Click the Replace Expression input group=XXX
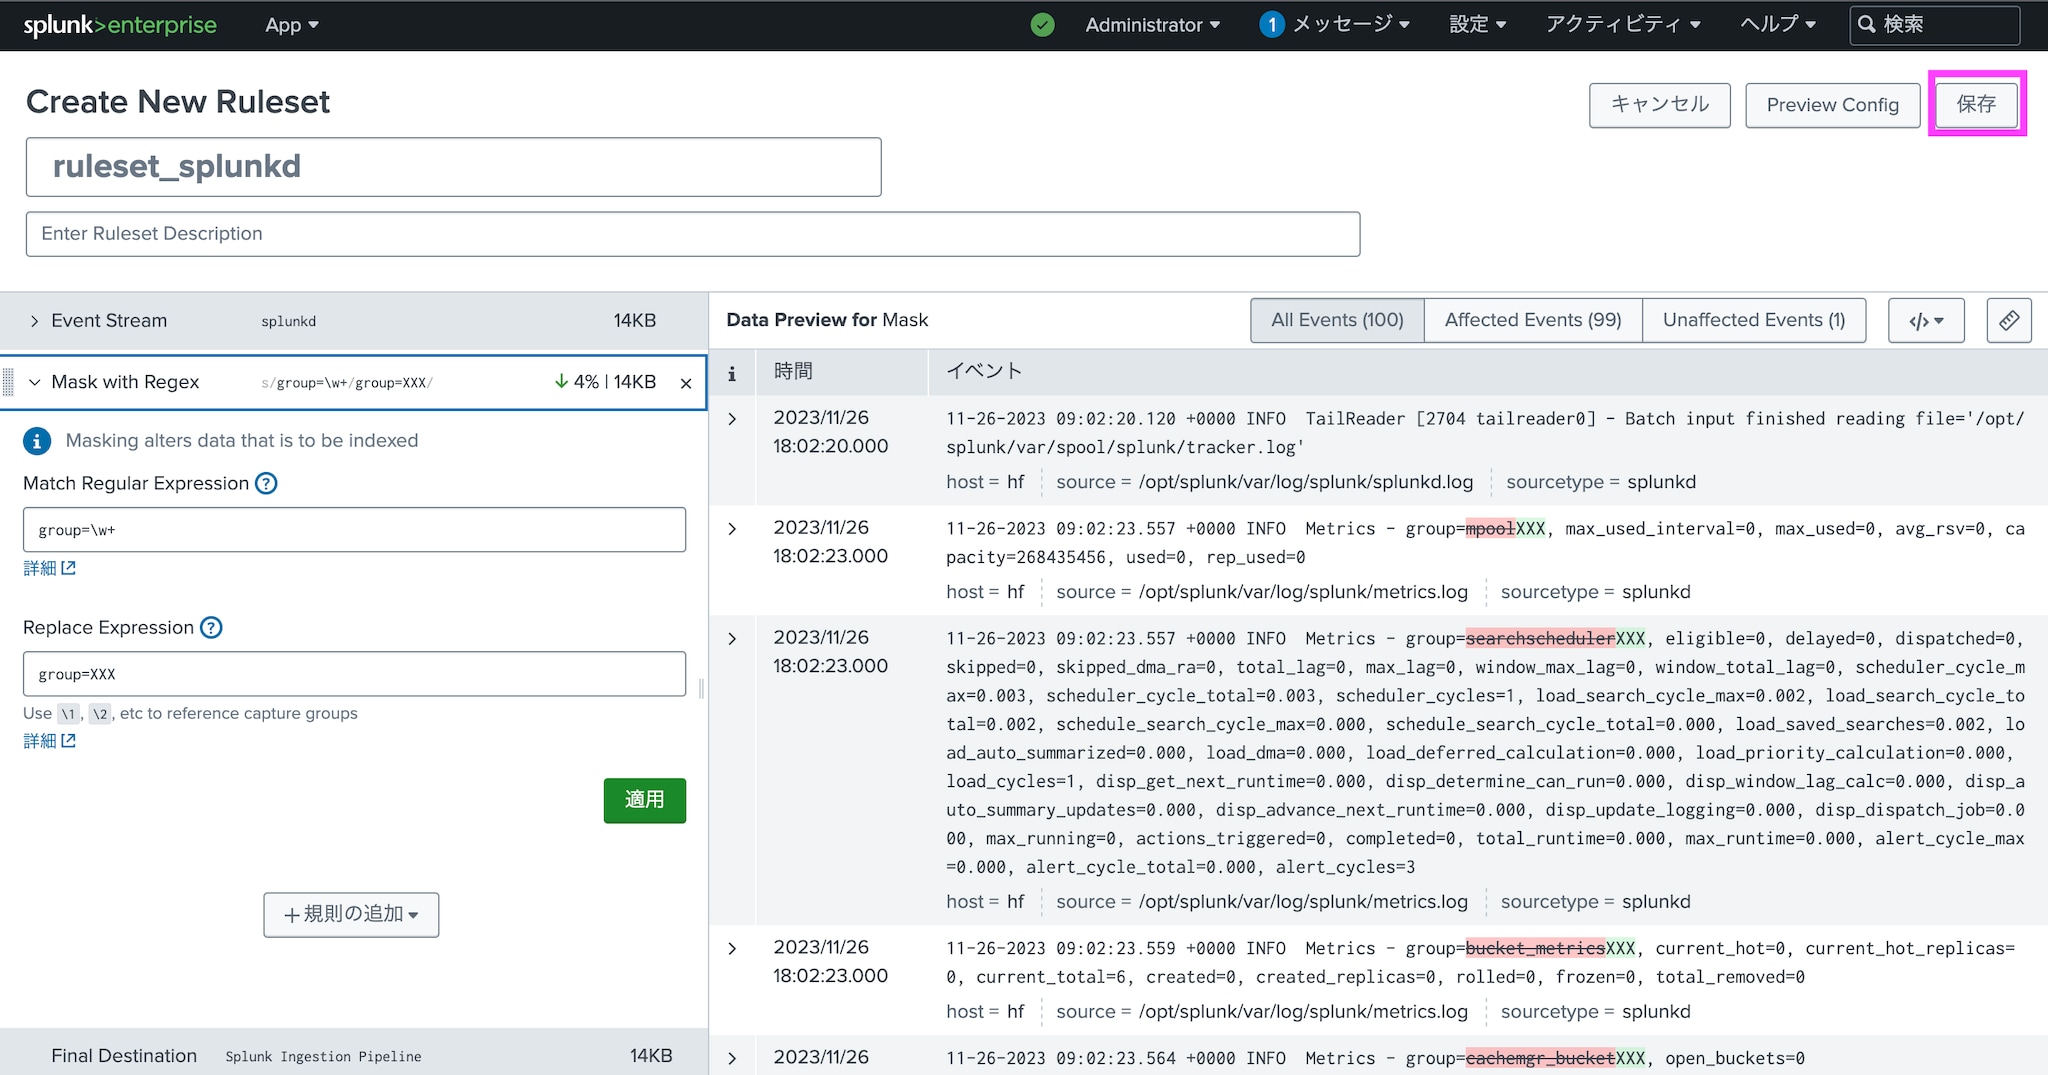 [354, 674]
